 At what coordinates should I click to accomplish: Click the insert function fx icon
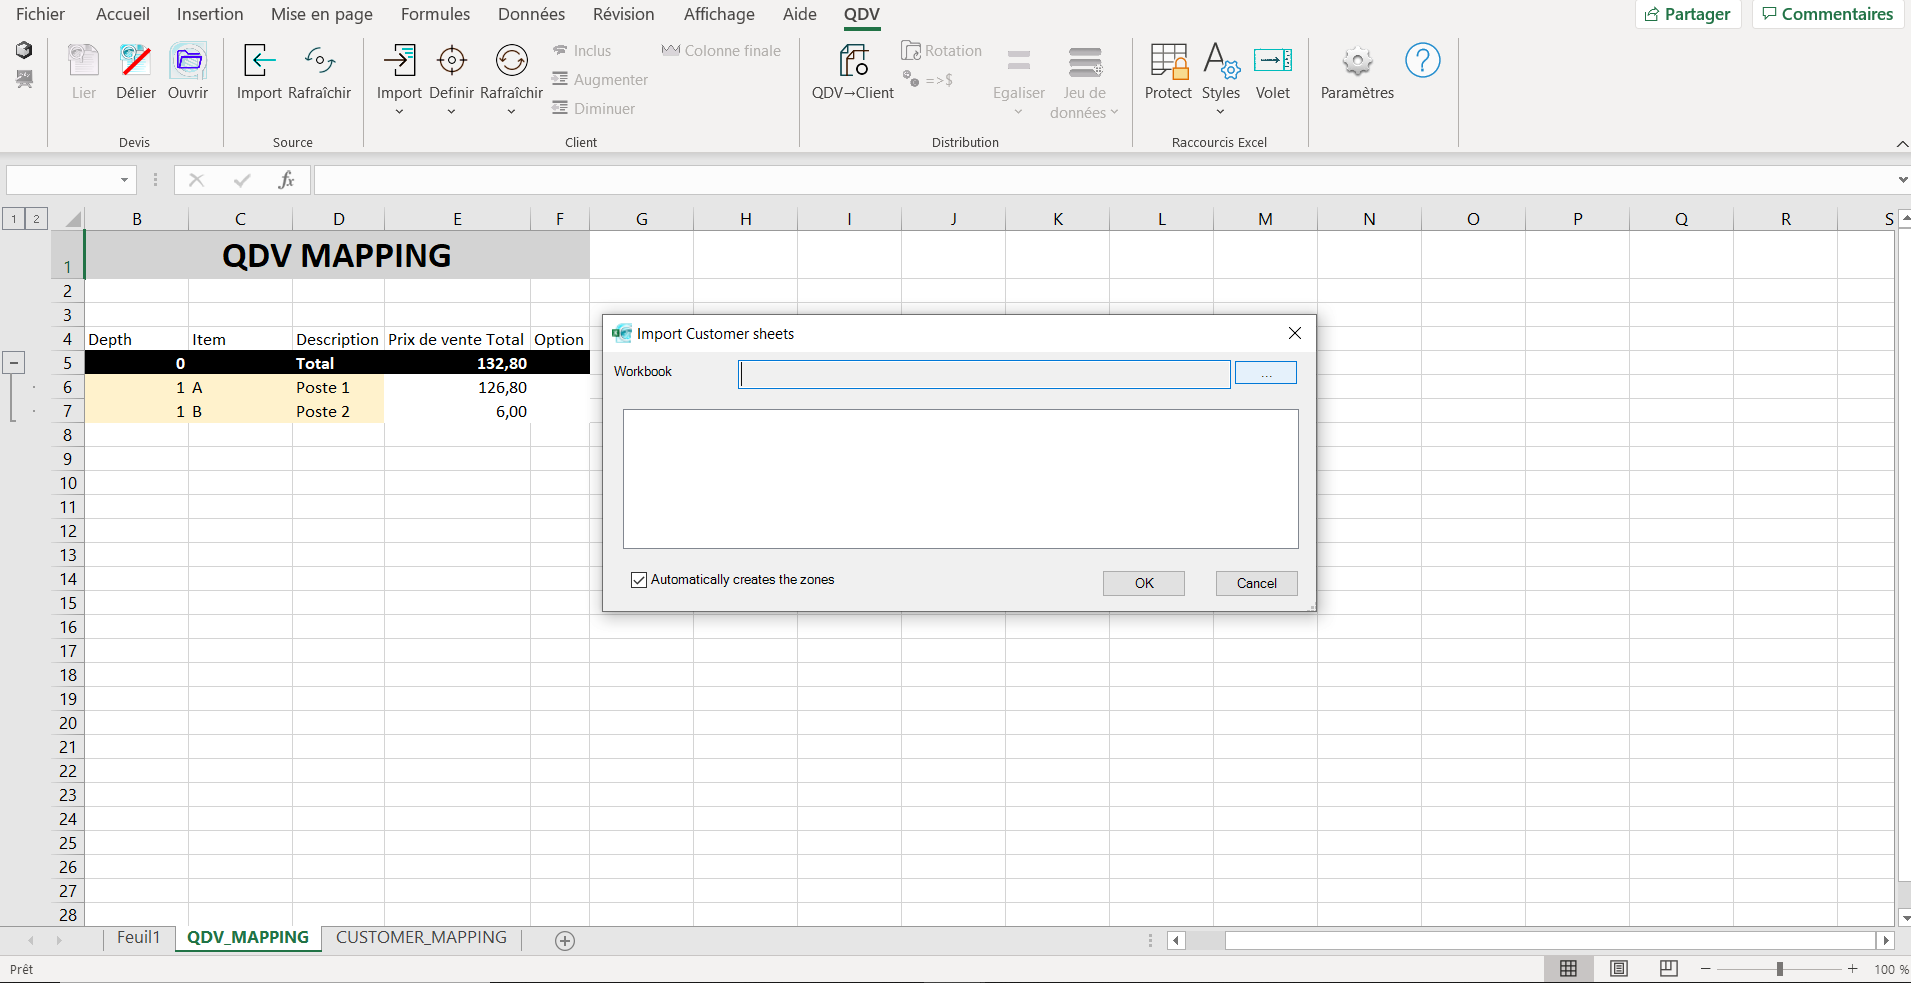tap(286, 180)
